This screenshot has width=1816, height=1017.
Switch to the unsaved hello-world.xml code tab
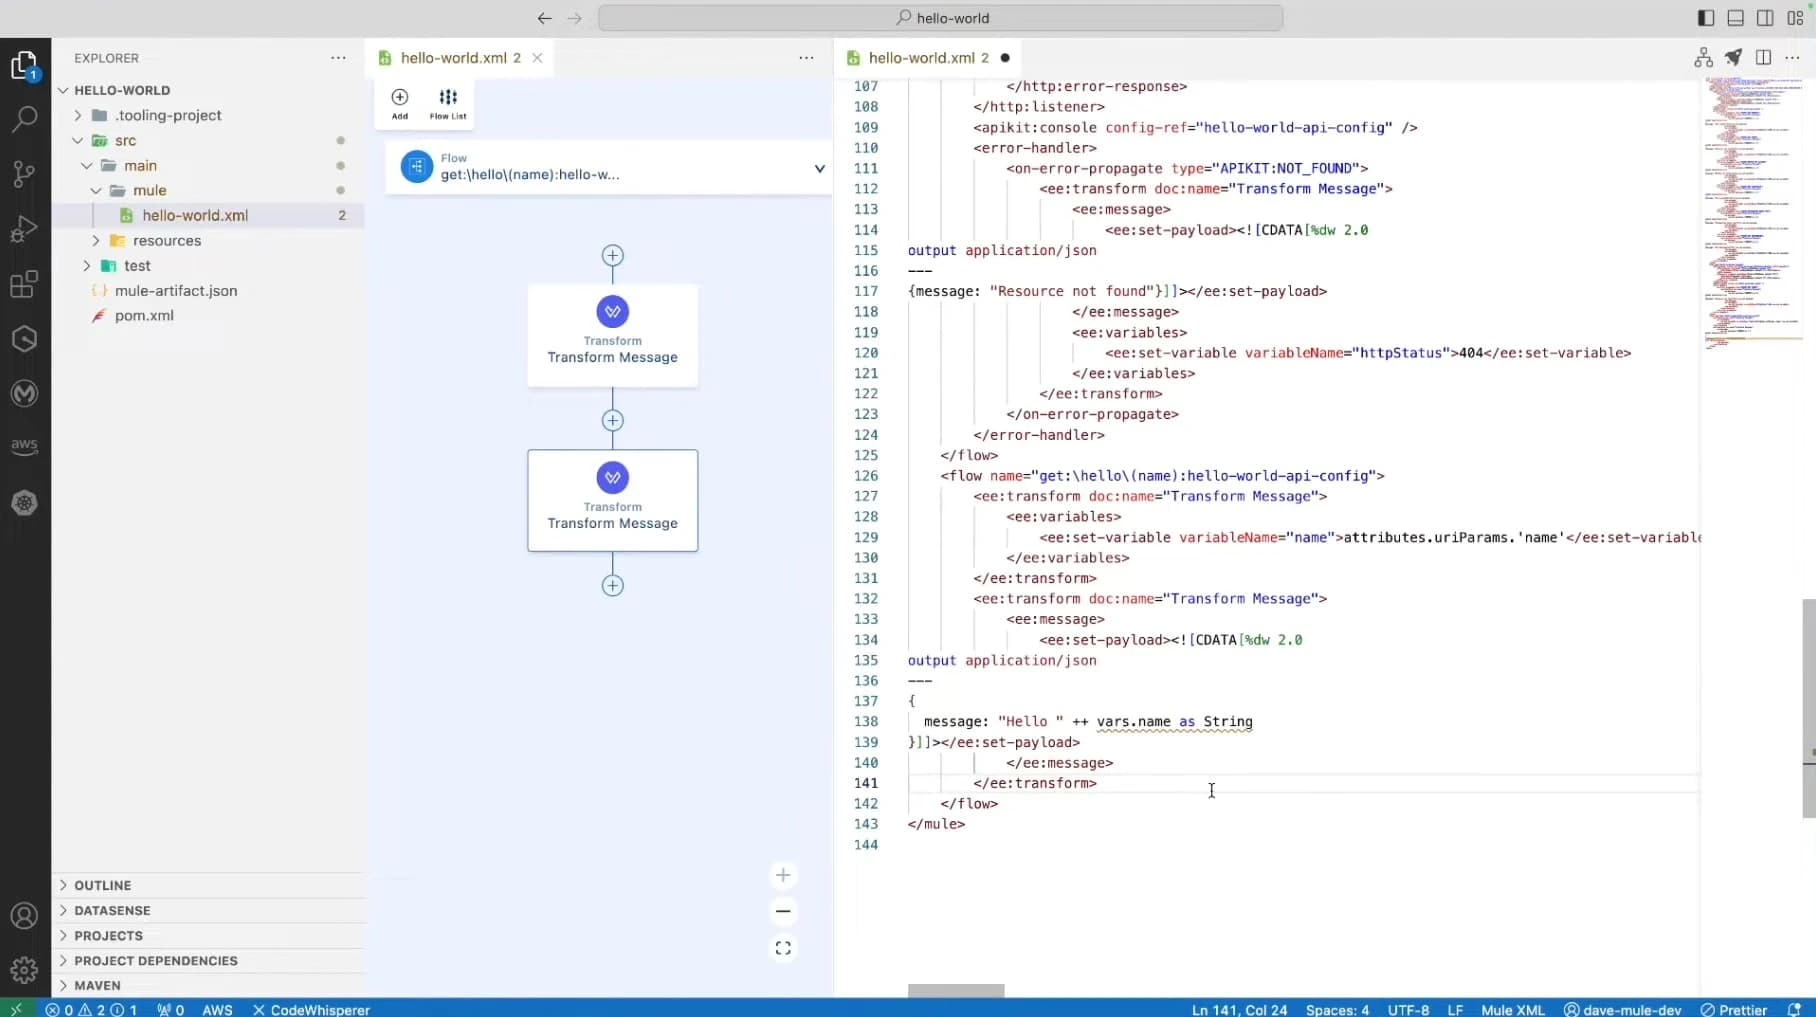tap(929, 58)
